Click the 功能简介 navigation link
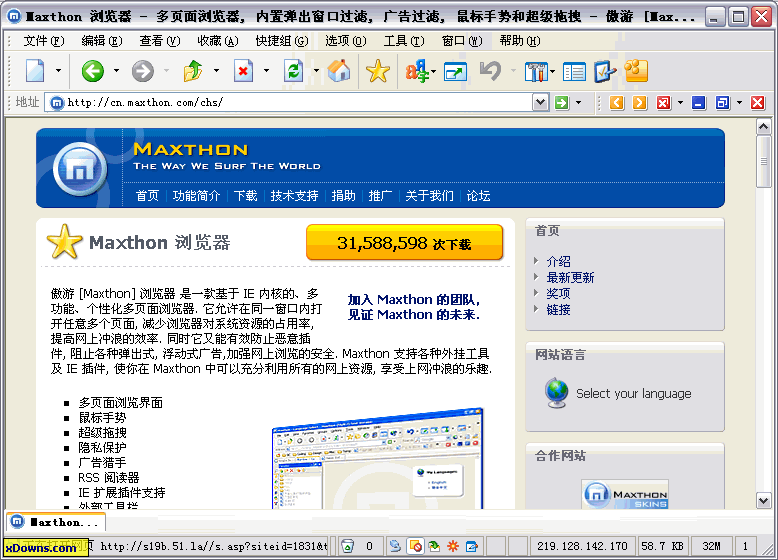 click(x=196, y=195)
